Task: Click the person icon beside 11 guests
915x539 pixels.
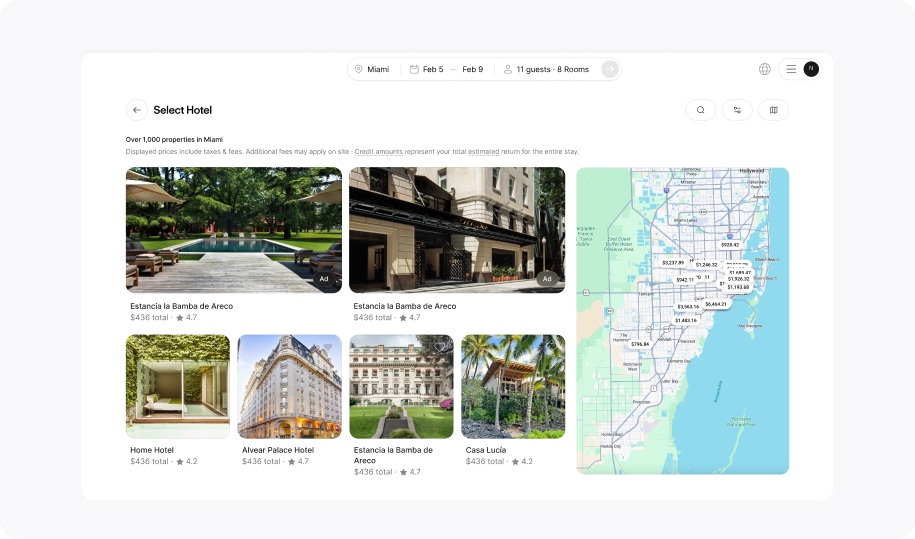Action: click(508, 69)
